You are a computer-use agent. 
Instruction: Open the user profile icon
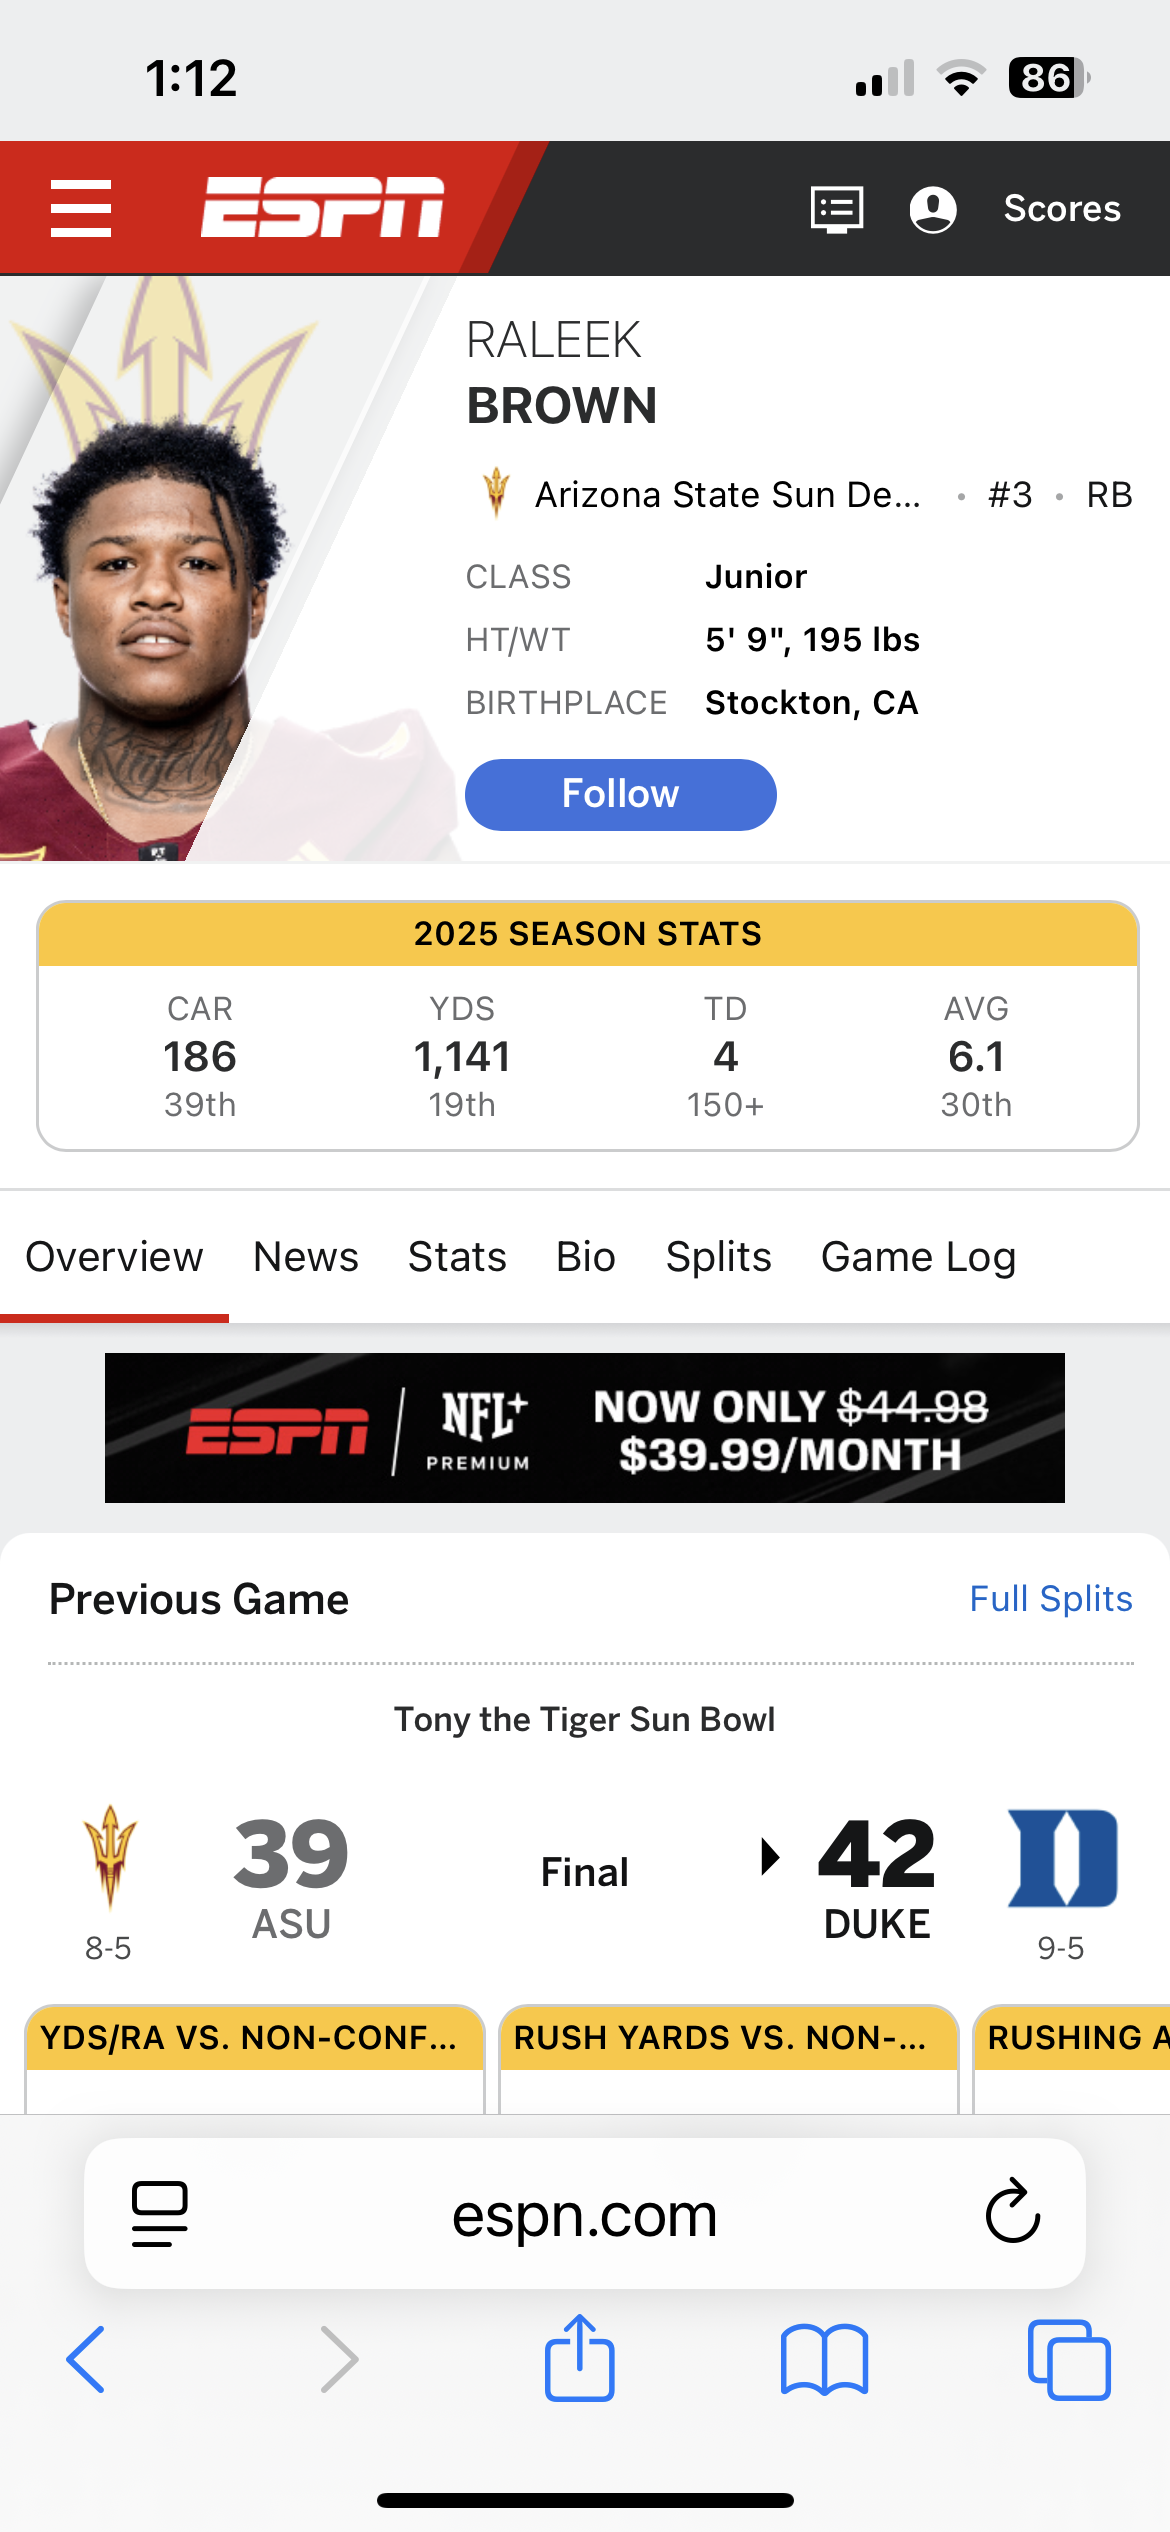(932, 209)
